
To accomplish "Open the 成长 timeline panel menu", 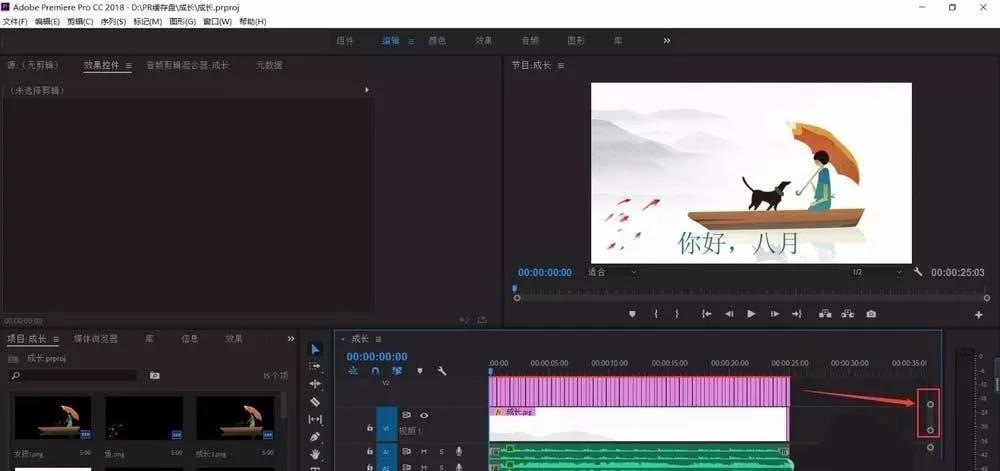I will 378,339.
